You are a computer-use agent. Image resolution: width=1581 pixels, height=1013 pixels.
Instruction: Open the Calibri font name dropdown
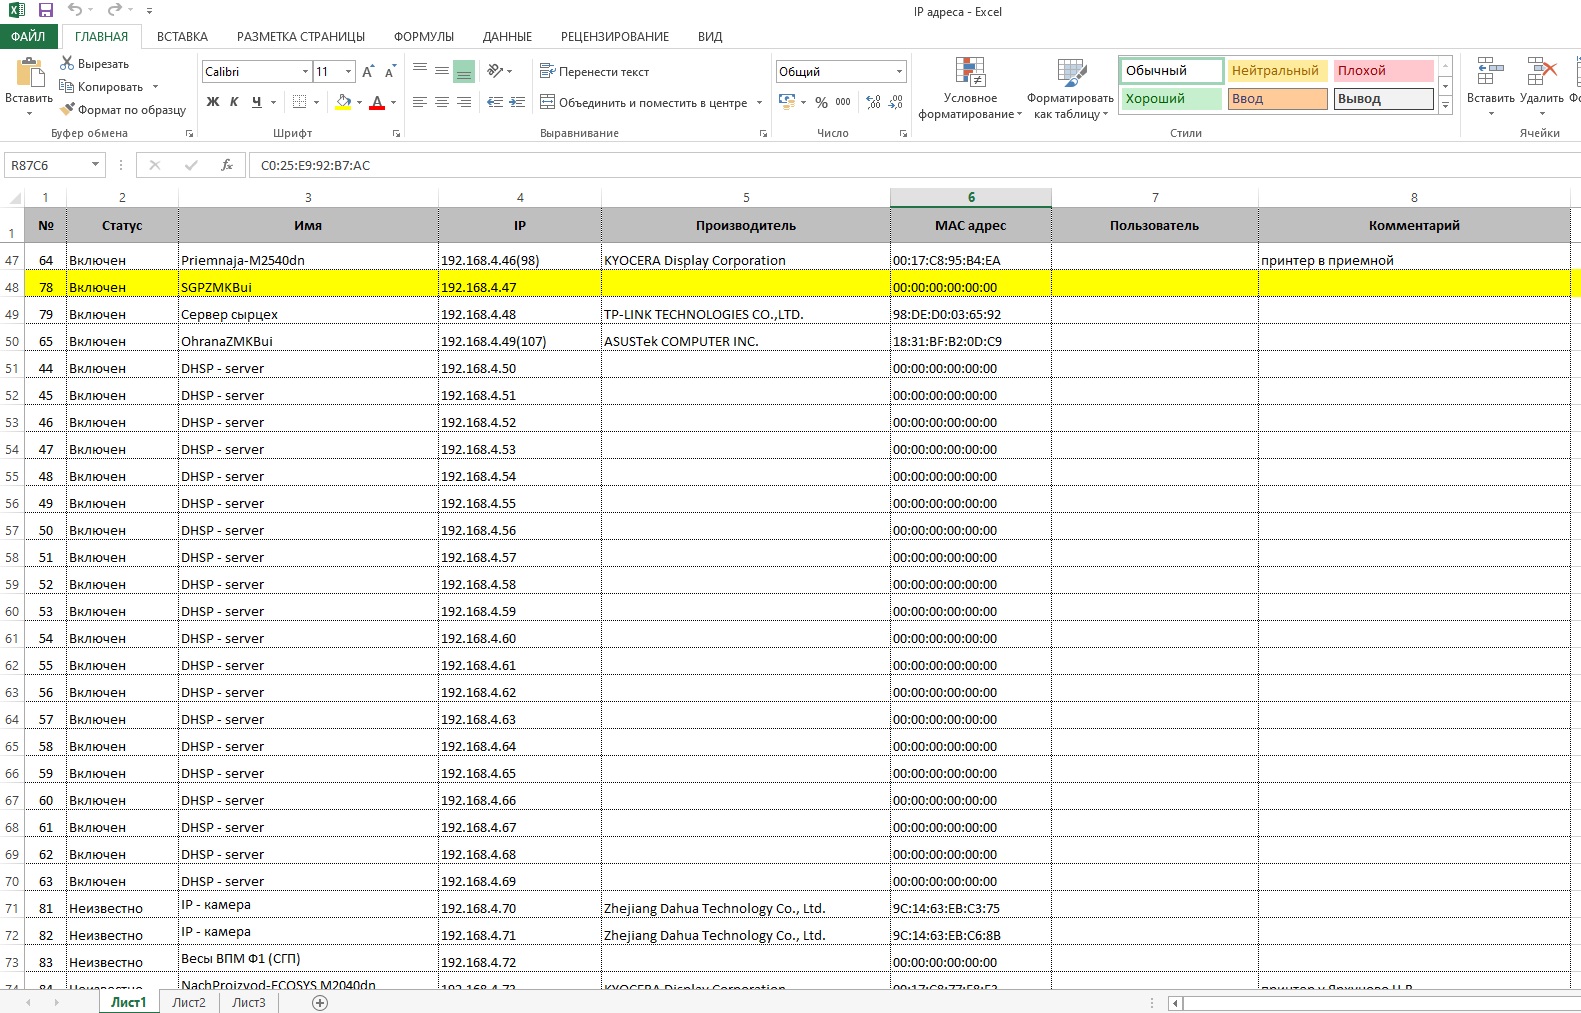305,71
